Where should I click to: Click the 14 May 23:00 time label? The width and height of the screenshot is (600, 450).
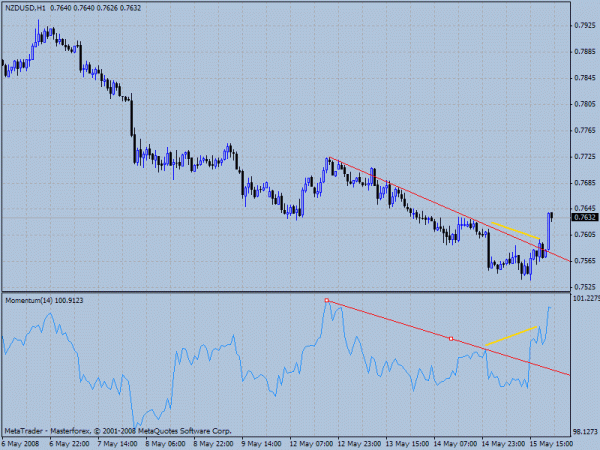pos(503,444)
